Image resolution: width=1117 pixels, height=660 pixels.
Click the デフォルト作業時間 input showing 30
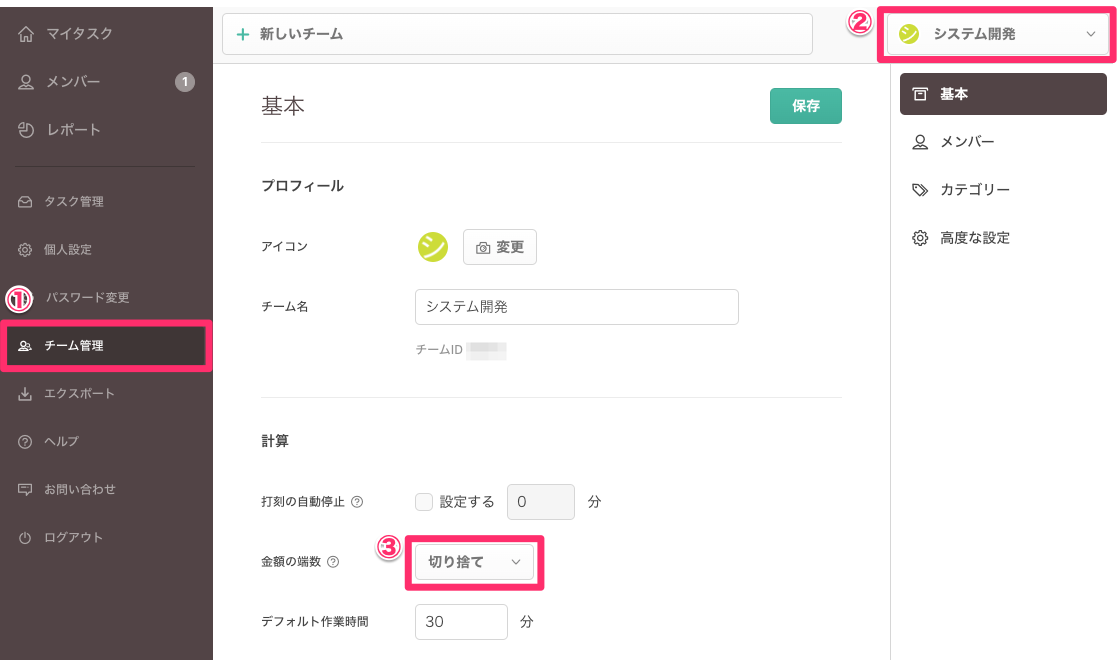[x=461, y=622]
